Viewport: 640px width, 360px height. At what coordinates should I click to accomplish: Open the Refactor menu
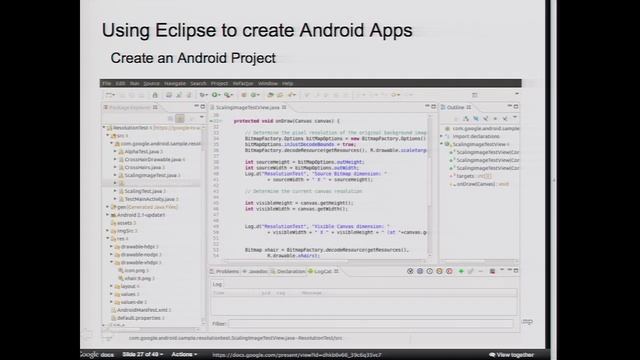click(243, 83)
